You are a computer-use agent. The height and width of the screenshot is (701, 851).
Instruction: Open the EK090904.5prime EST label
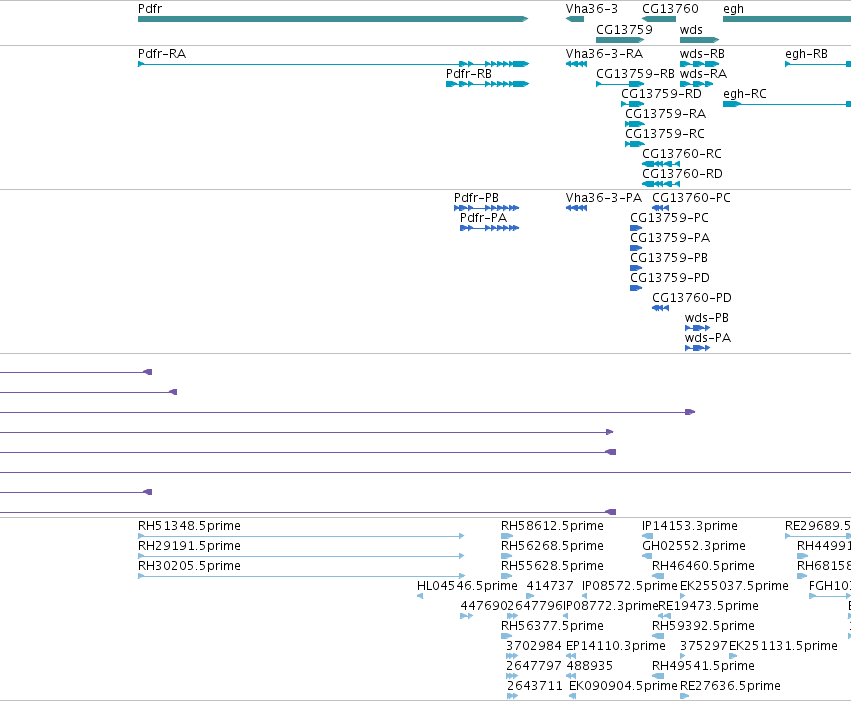(623, 687)
